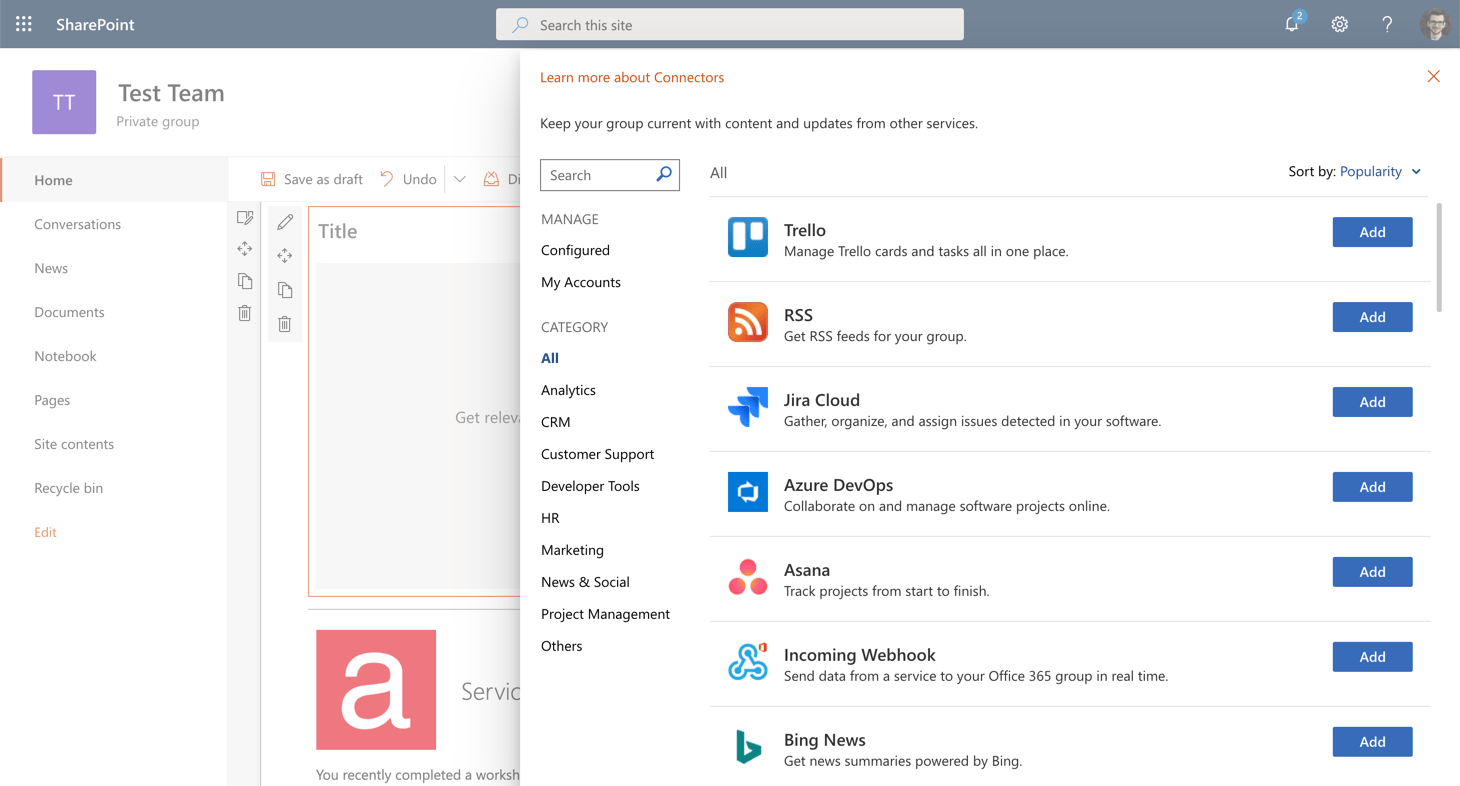Screen dimensions: 1460x786
Task: Click the RSS connector icon
Action: click(x=748, y=322)
